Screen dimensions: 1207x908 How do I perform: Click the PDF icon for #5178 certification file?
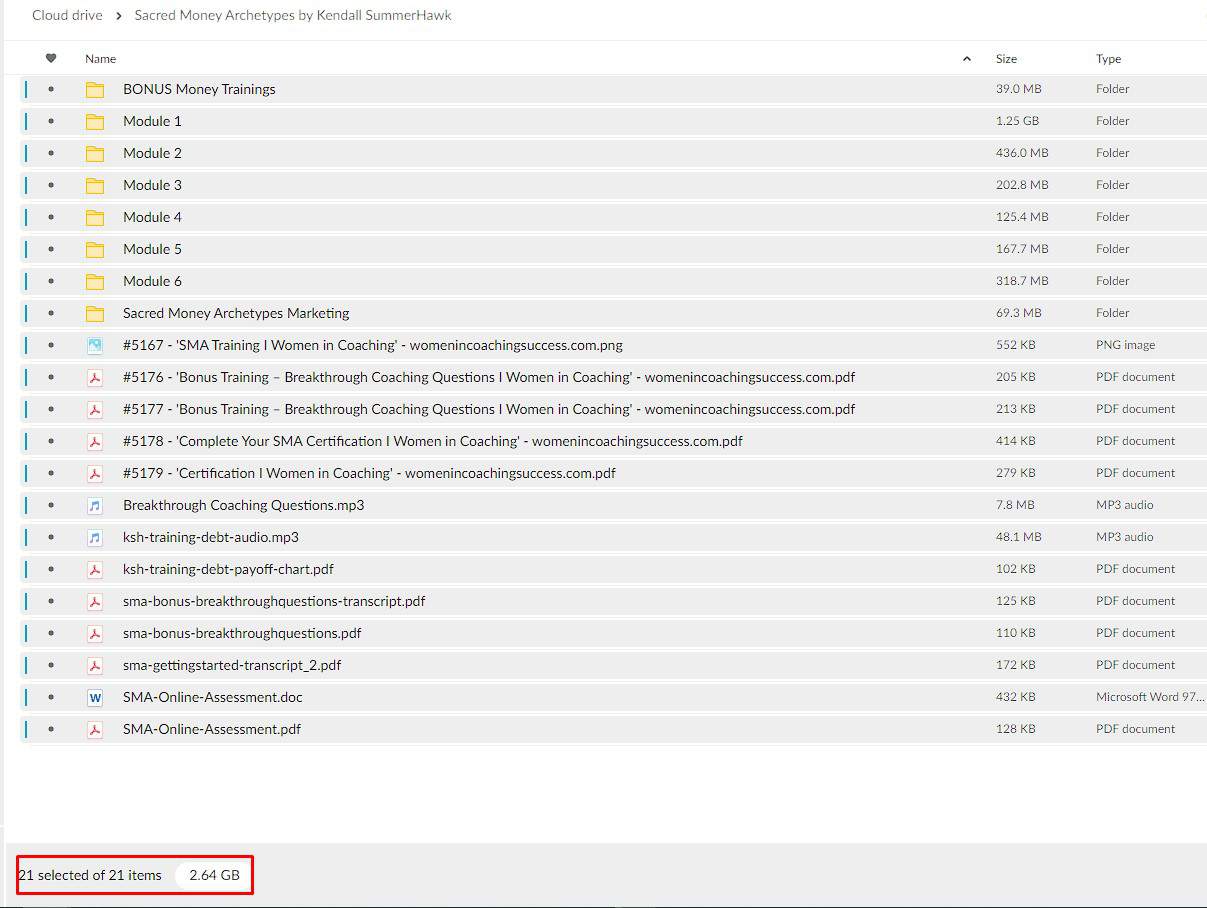95,441
